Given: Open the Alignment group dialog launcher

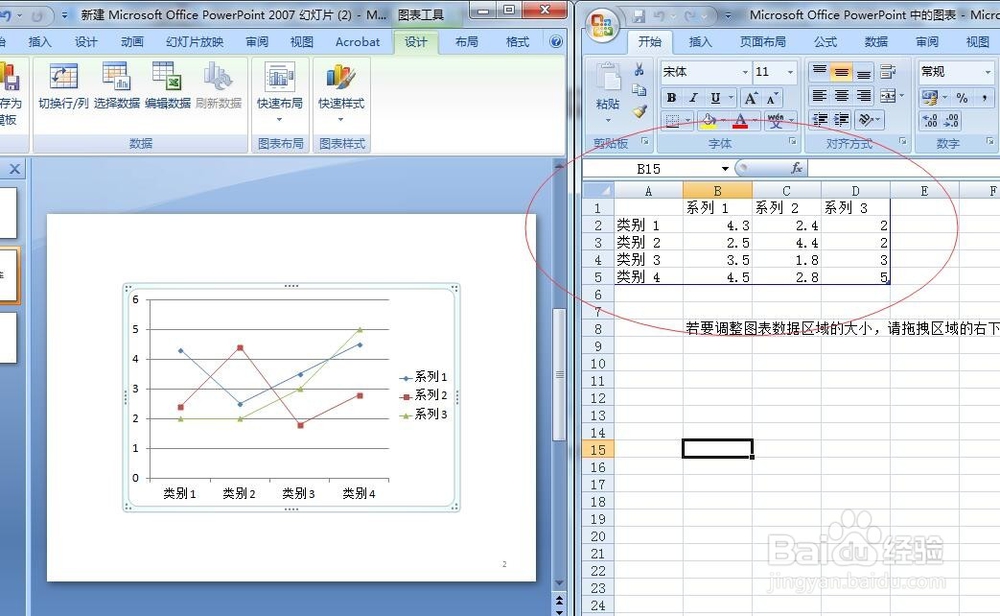Looking at the screenshot, I should point(903,142).
